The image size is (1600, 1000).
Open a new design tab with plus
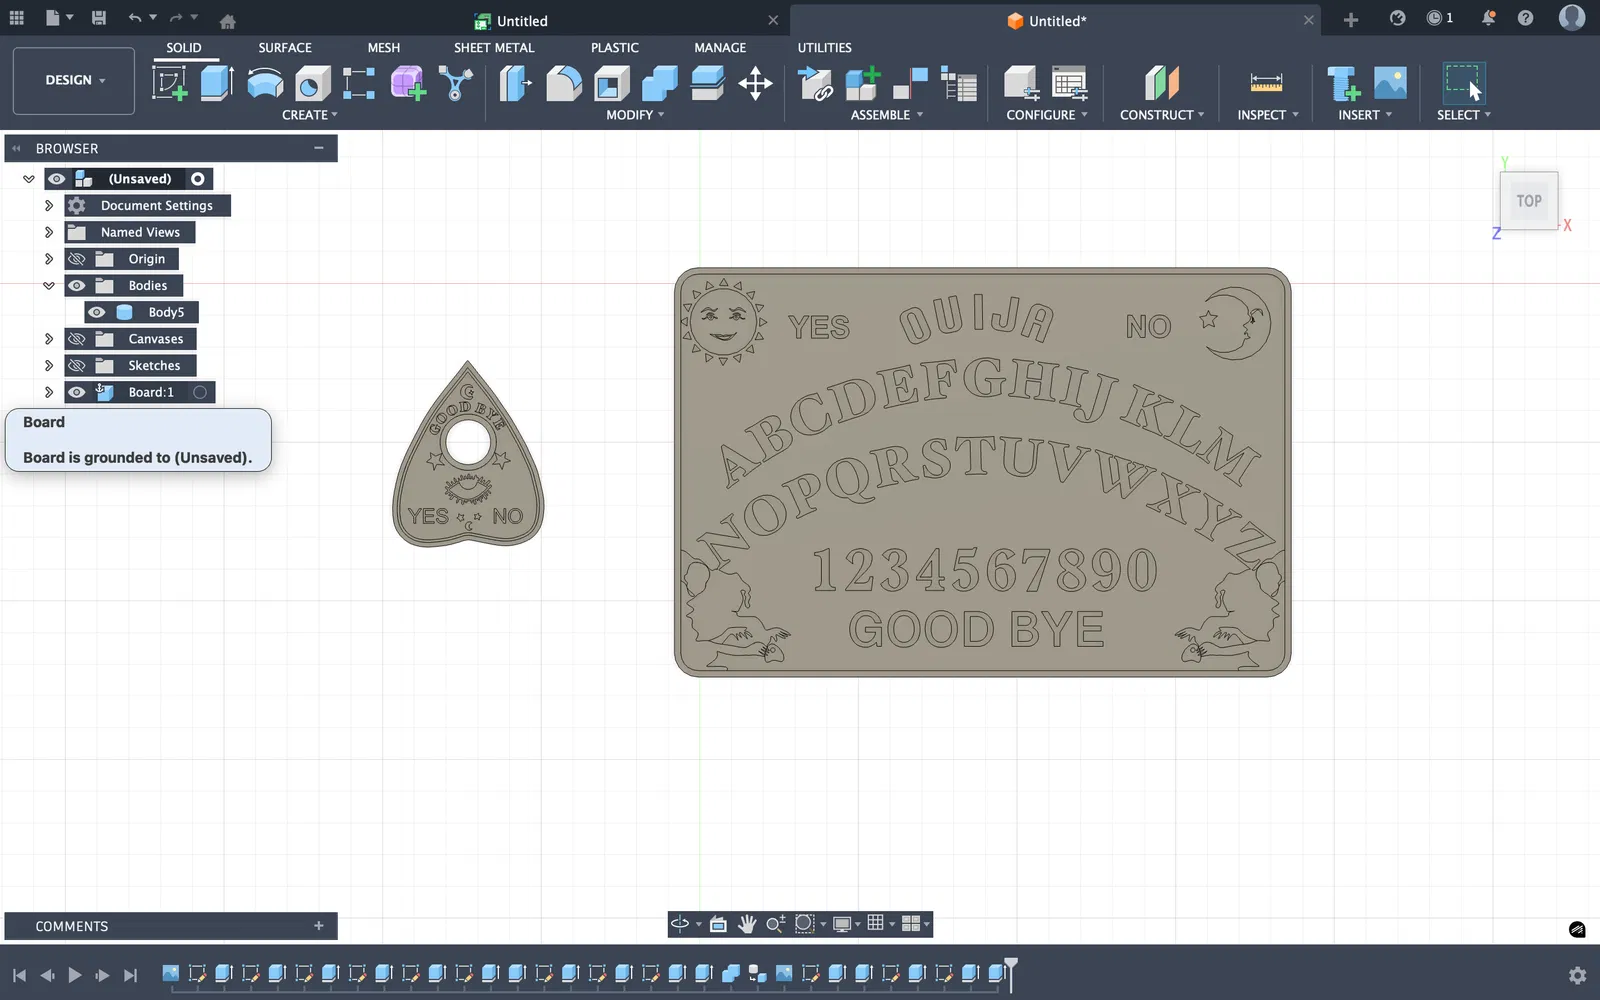pyautogui.click(x=1351, y=20)
